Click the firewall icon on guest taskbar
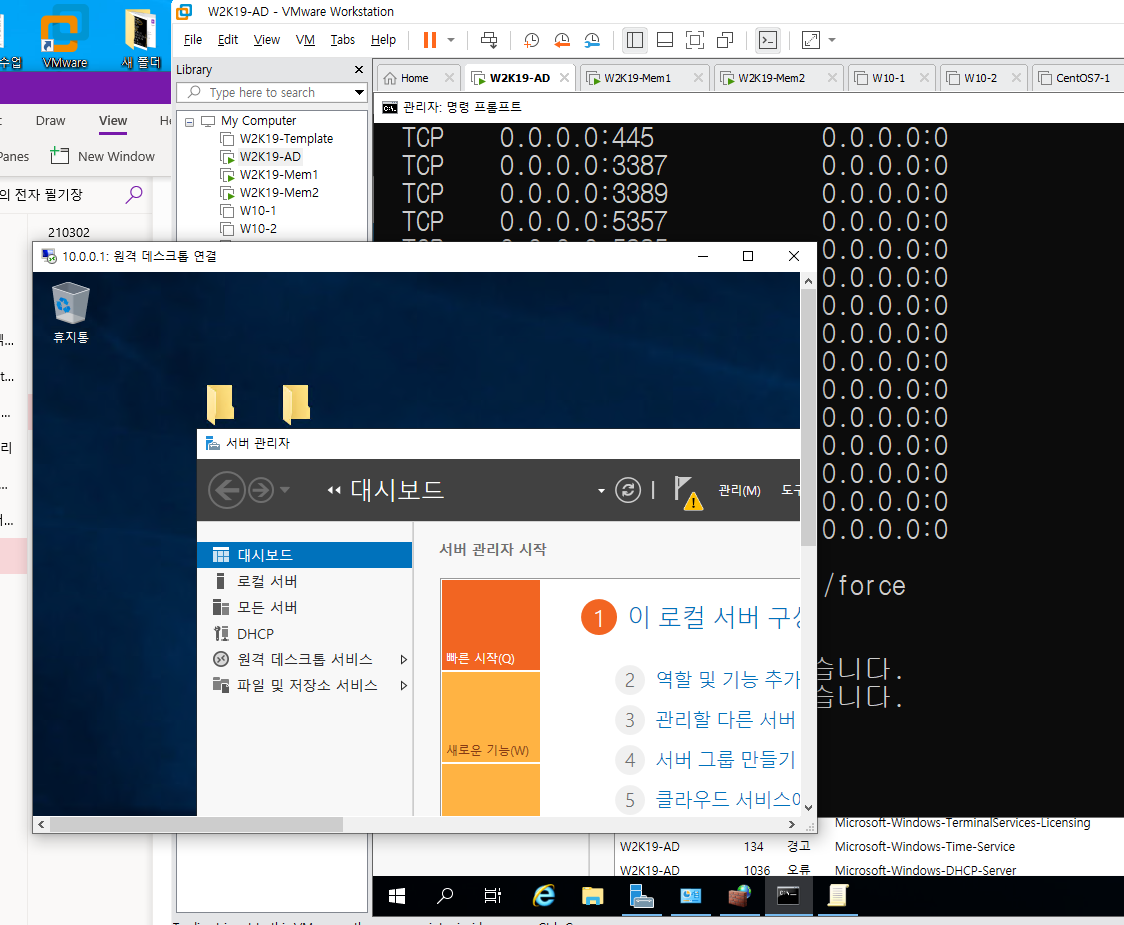Viewport: 1124px width, 925px height. point(739,896)
